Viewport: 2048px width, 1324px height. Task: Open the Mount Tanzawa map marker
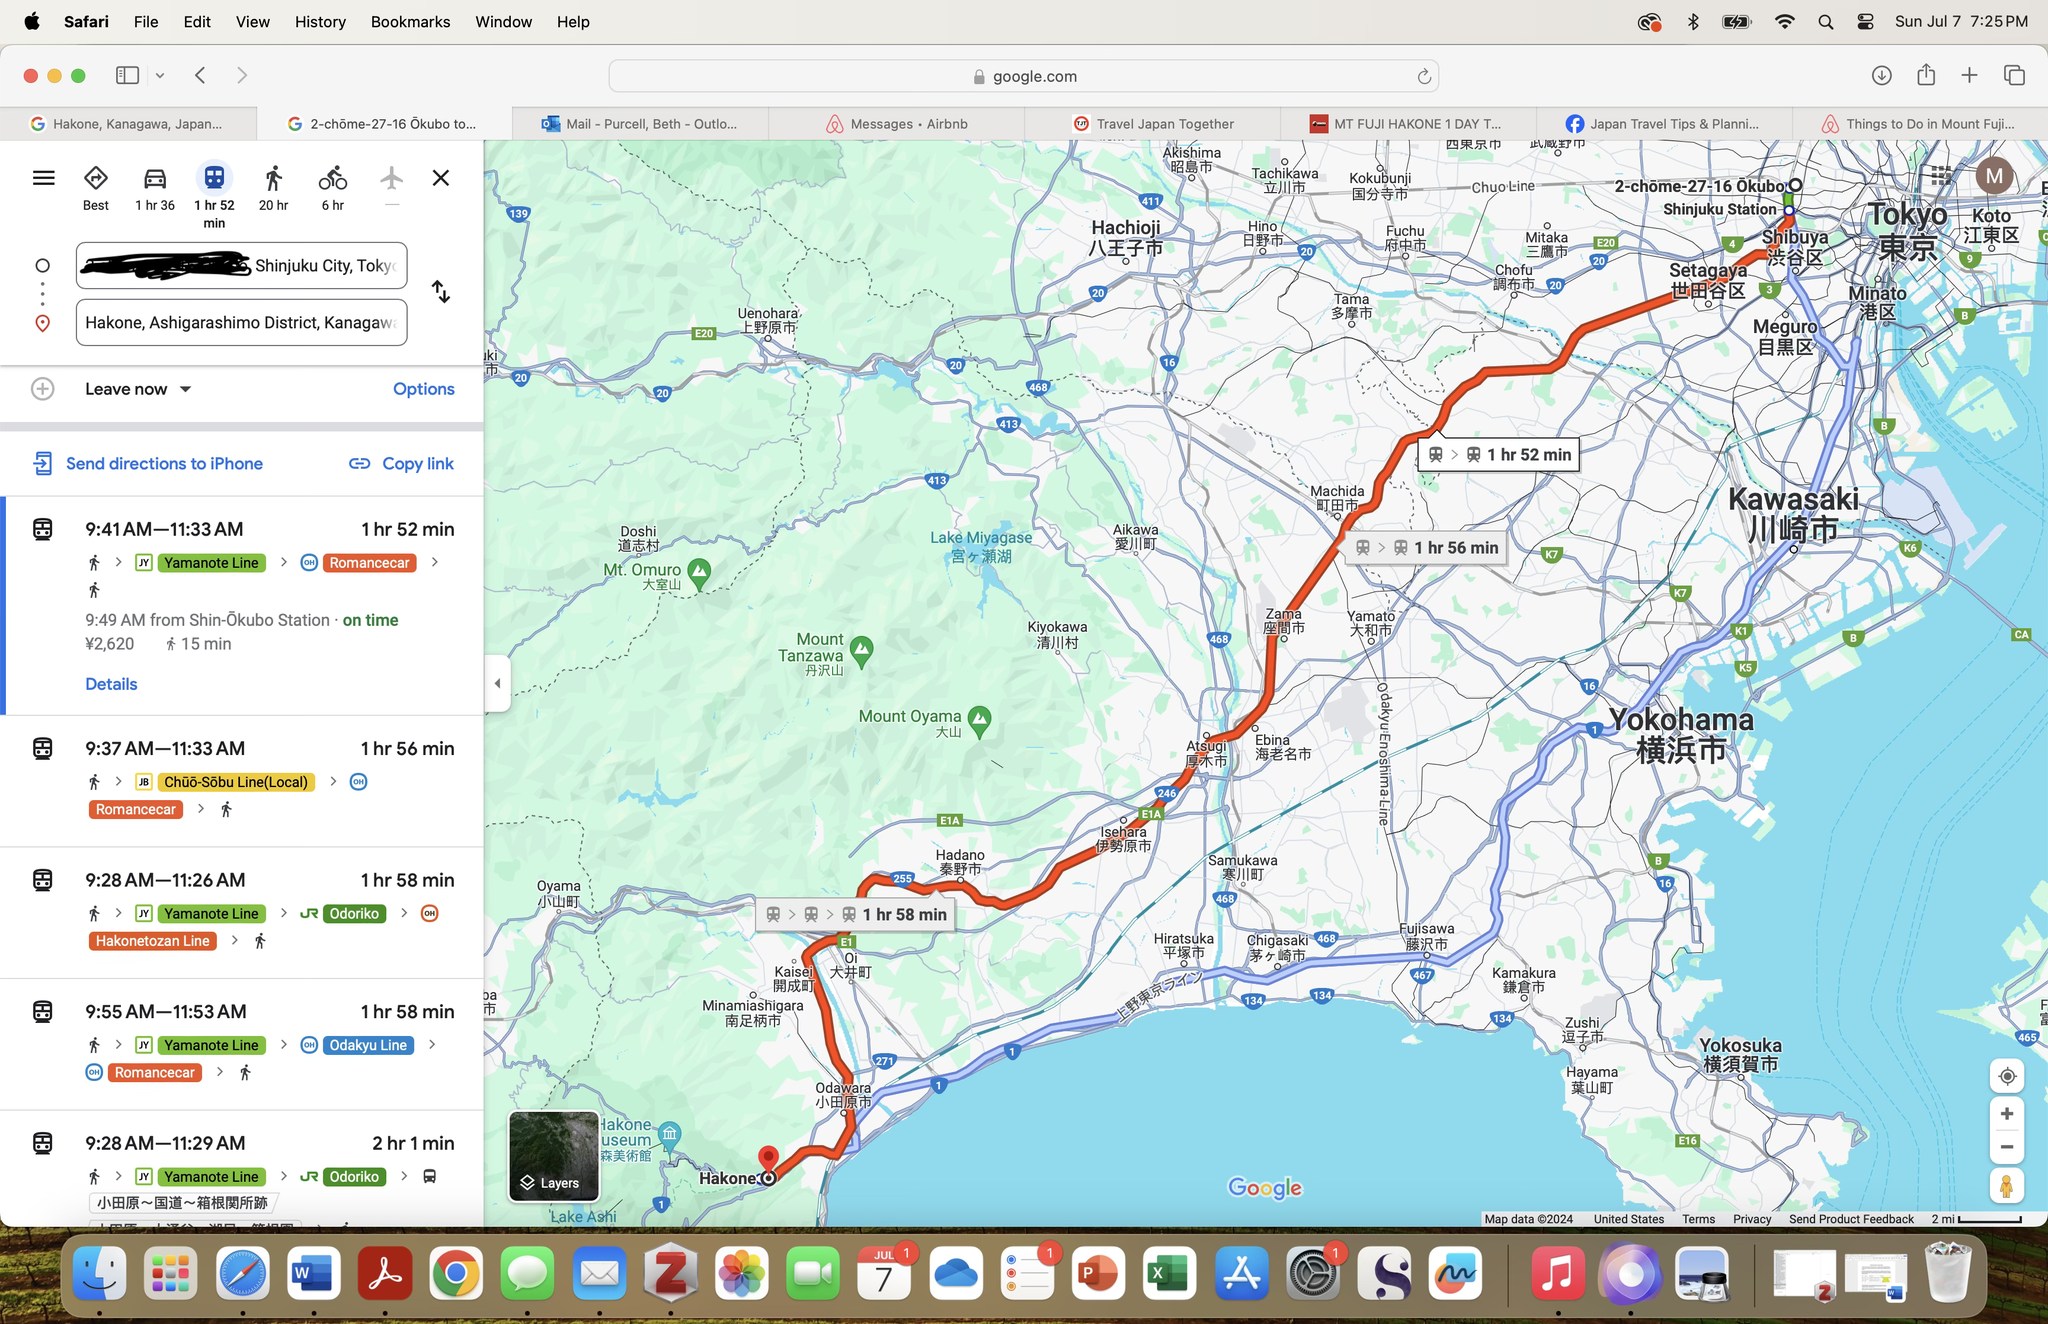point(861,650)
